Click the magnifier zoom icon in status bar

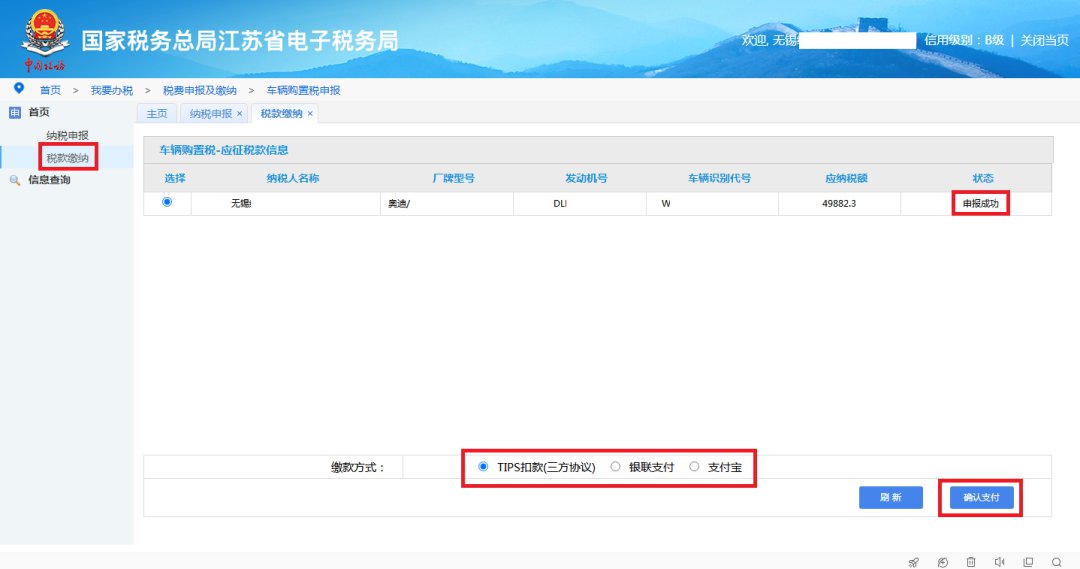point(1056,562)
